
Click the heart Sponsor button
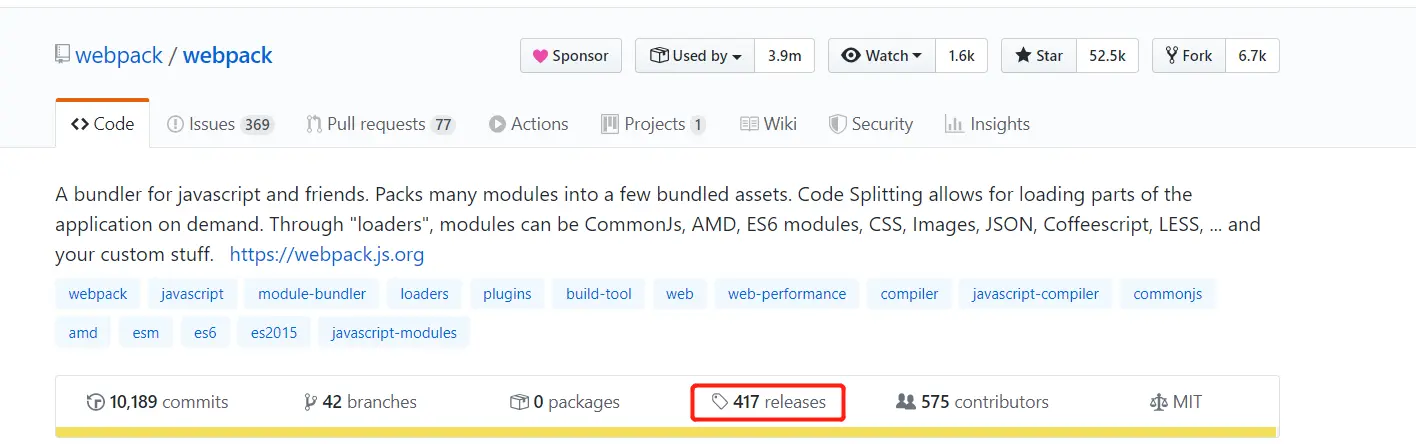tap(571, 56)
